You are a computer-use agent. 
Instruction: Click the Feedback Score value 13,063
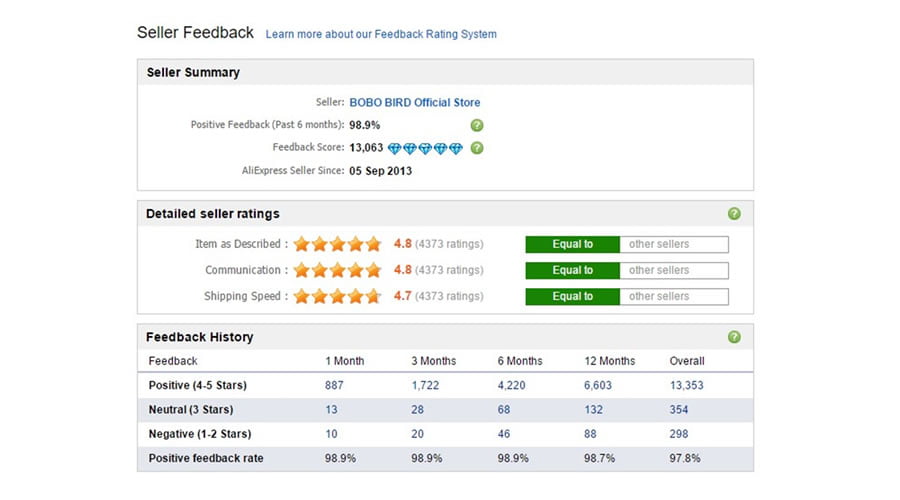point(366,148)
